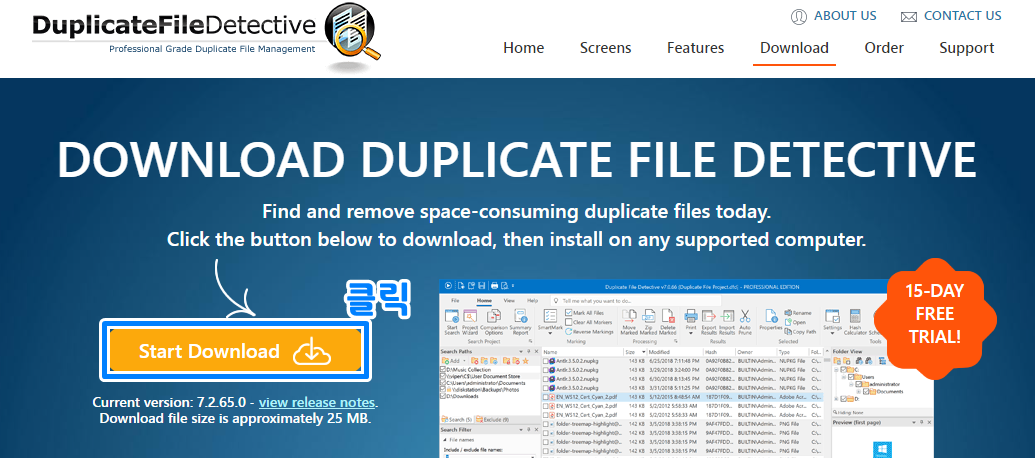Screen dimensions: 1035x458
Task: Open the Support nav item
Action: click(966, 48)
